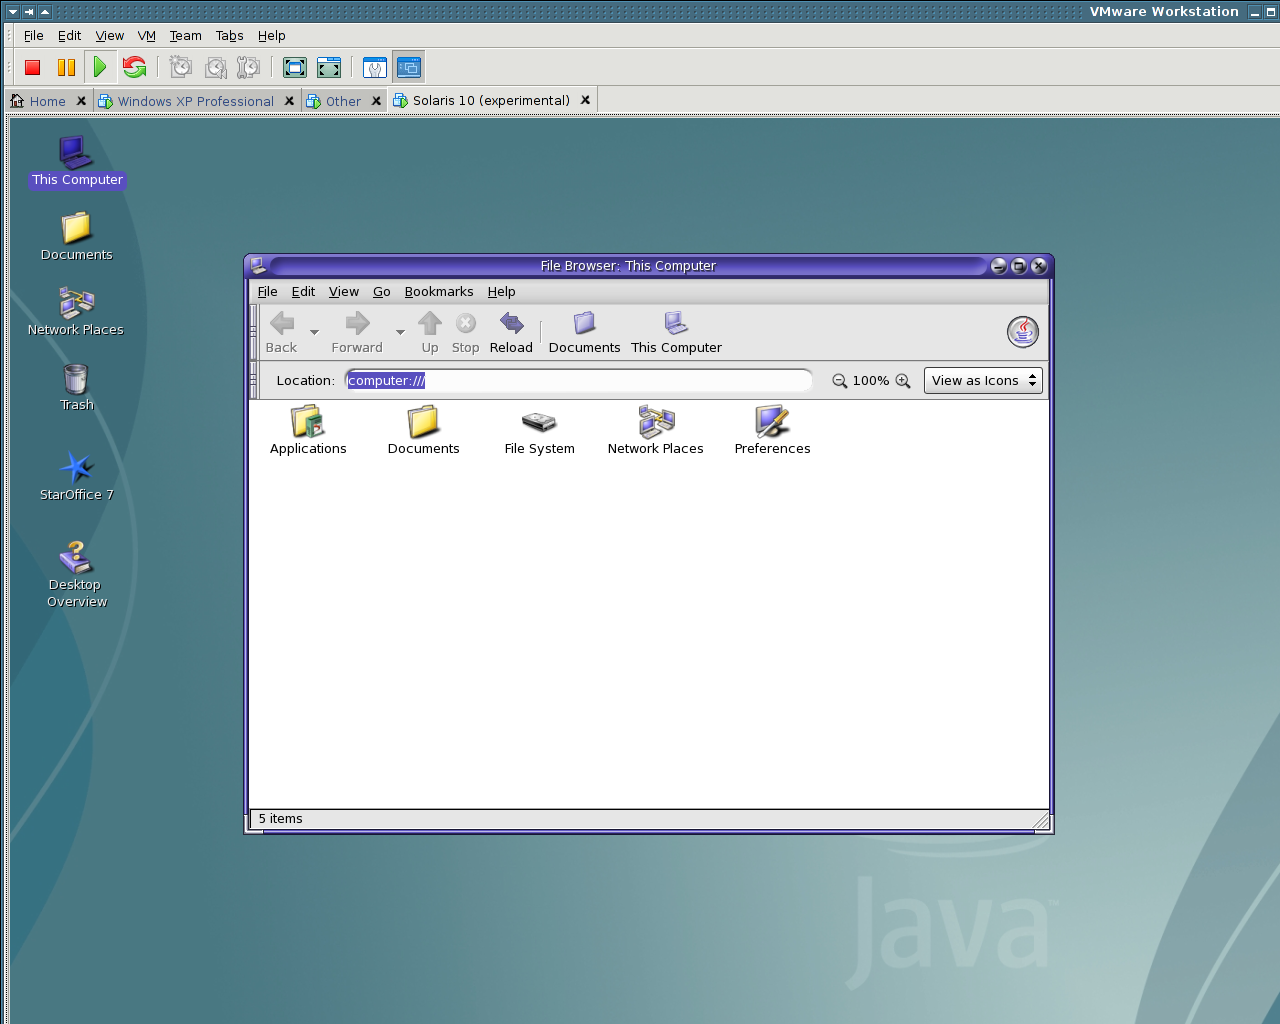
Task: Open the Back history dropdown arrow
Action: click(314, 332)
